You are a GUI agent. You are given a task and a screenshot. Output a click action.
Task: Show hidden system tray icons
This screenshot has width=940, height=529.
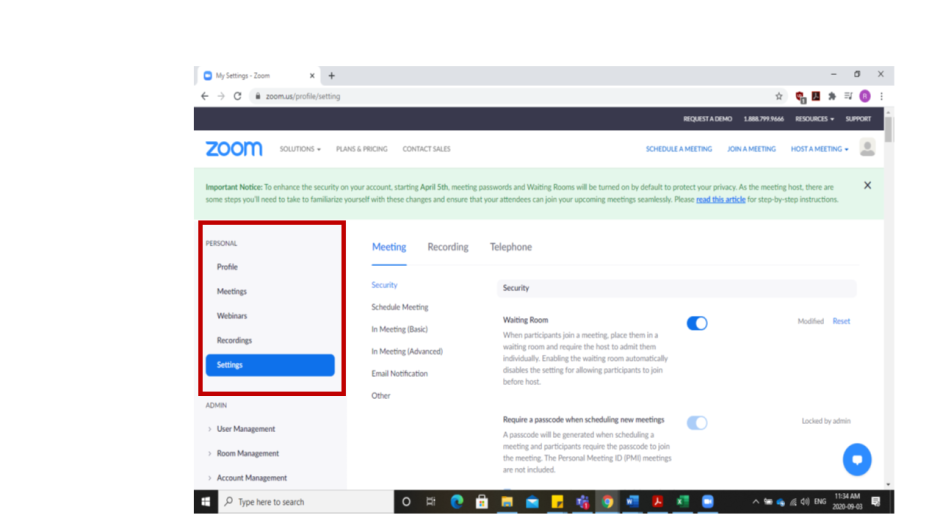point(755,501)
